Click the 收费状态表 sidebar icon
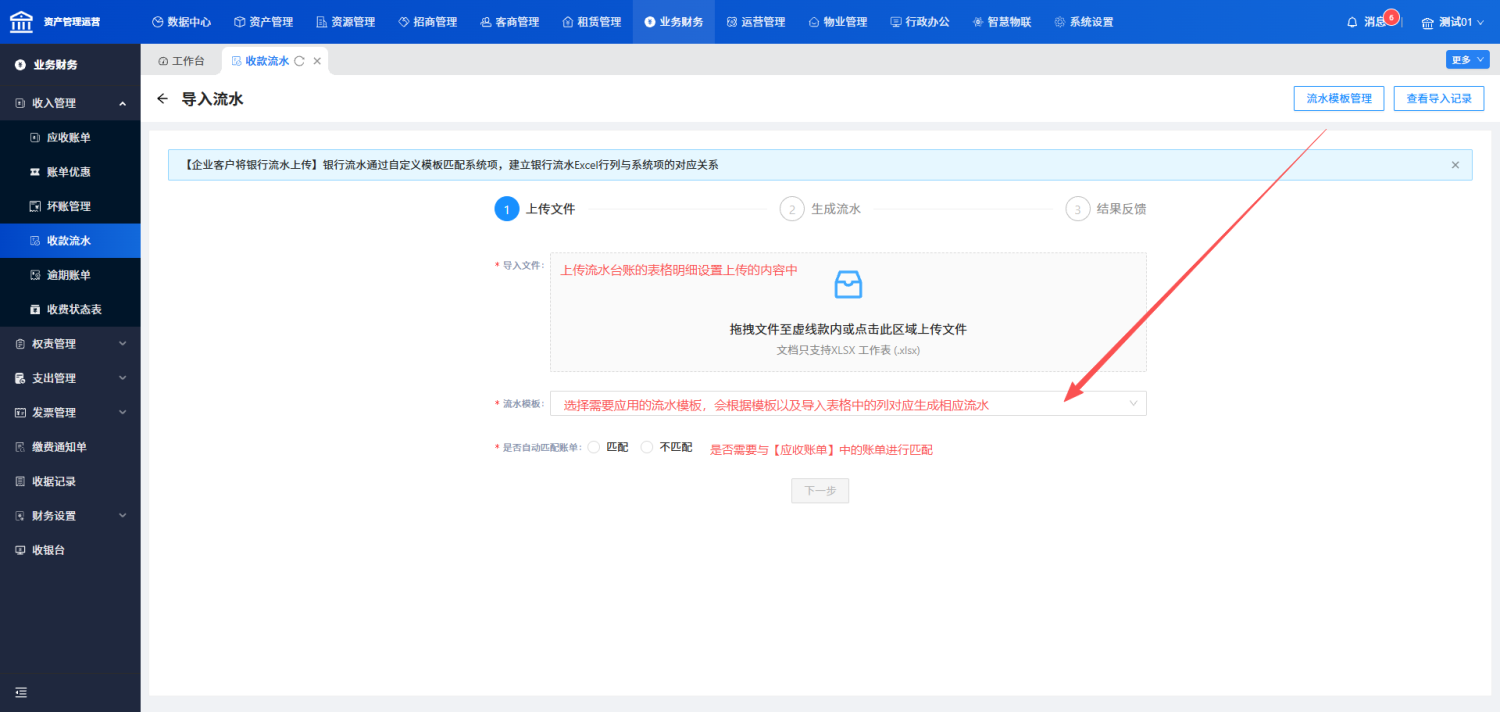 pyautogui.click(x=35, y=309)
